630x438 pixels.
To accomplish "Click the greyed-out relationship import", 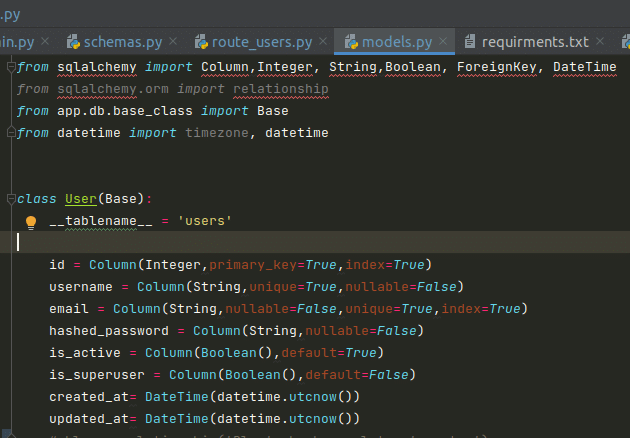I will point(281,89).
